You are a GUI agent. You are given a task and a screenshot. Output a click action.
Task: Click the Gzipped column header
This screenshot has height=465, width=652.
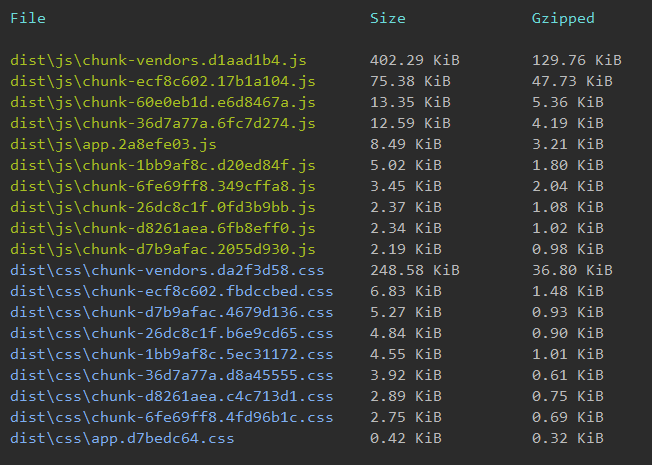[563, 18]
